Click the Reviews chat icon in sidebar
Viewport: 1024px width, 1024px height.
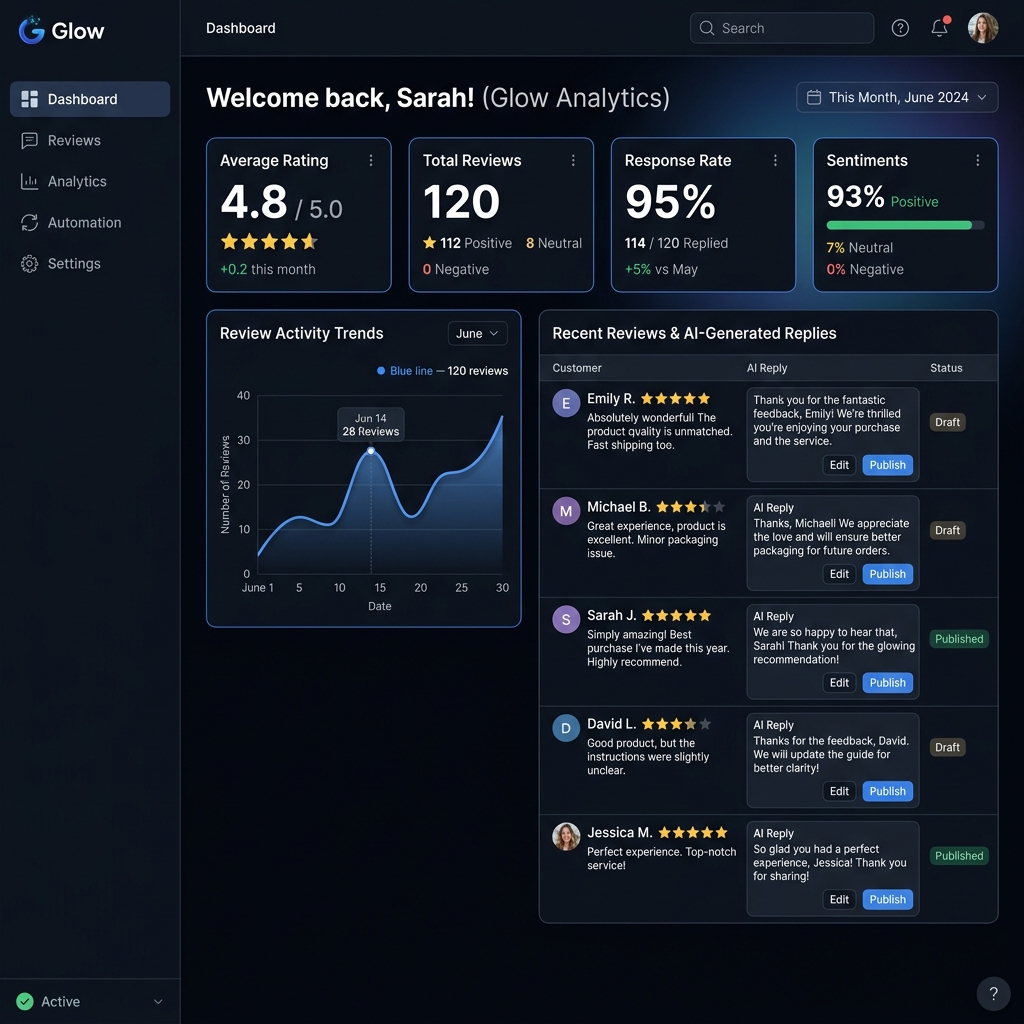click(x=29, y=140)
